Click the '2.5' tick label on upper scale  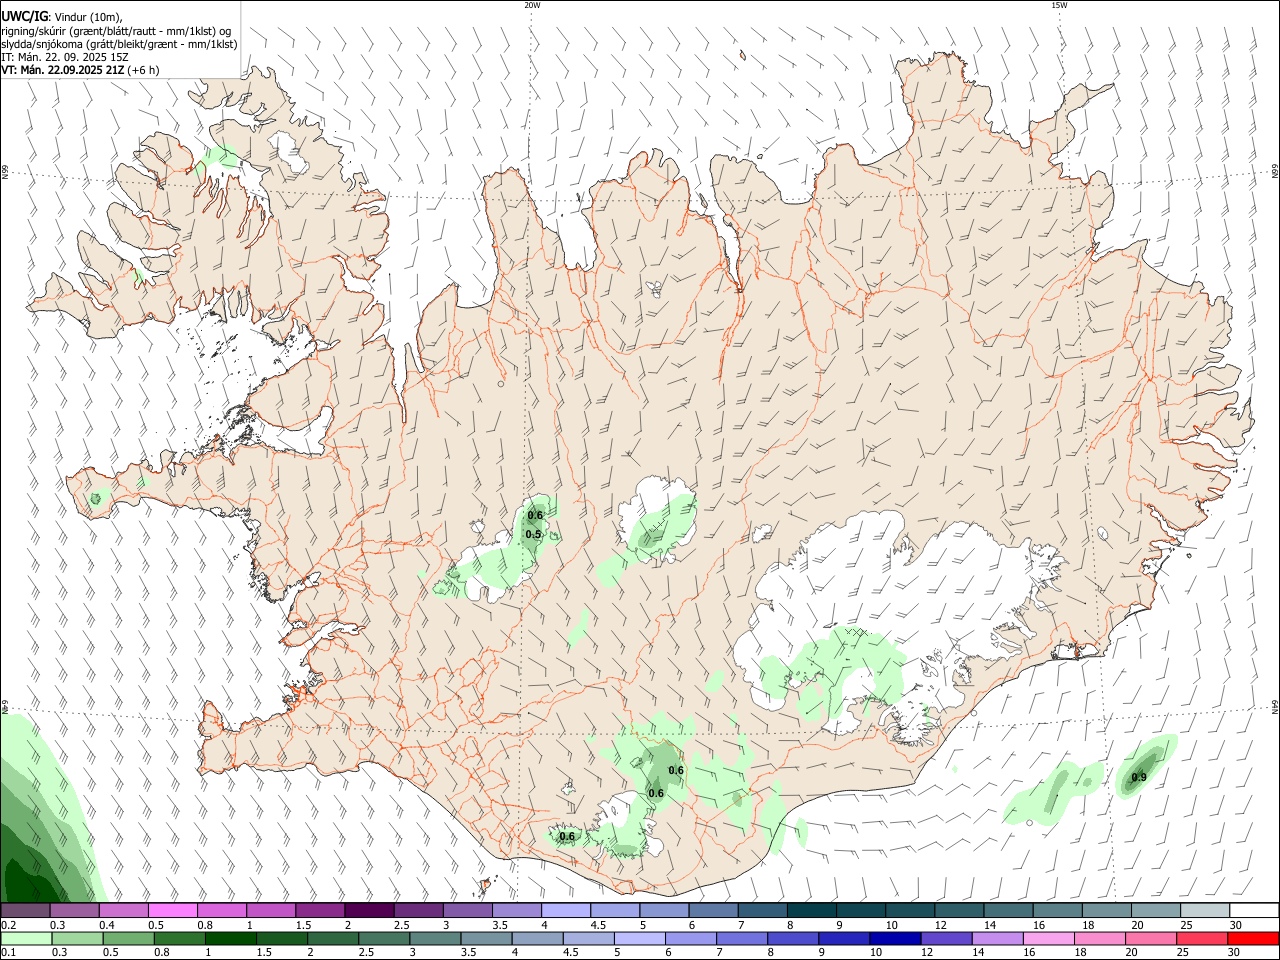[x=401, y=925]
